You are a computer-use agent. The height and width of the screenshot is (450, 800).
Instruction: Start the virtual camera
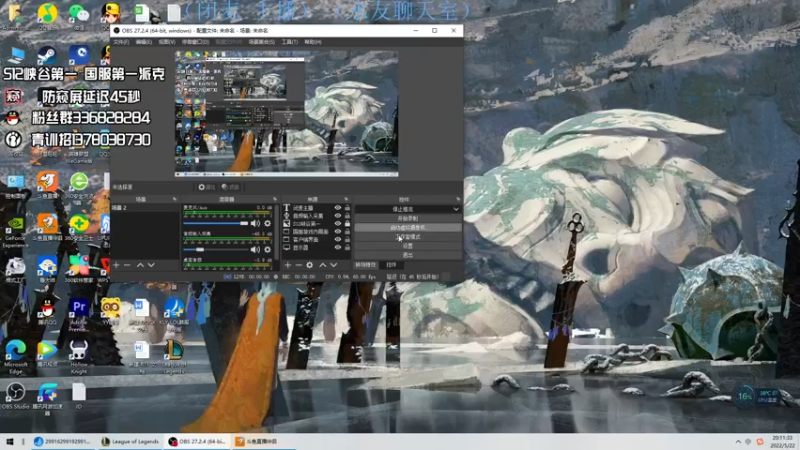click(x=408, y=228)
